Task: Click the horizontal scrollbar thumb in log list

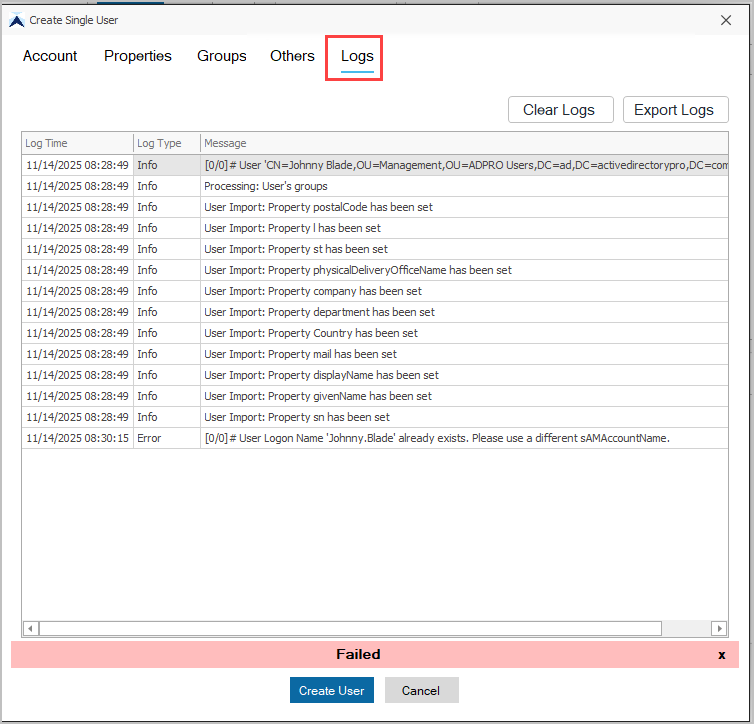Action: coord(350,628)
